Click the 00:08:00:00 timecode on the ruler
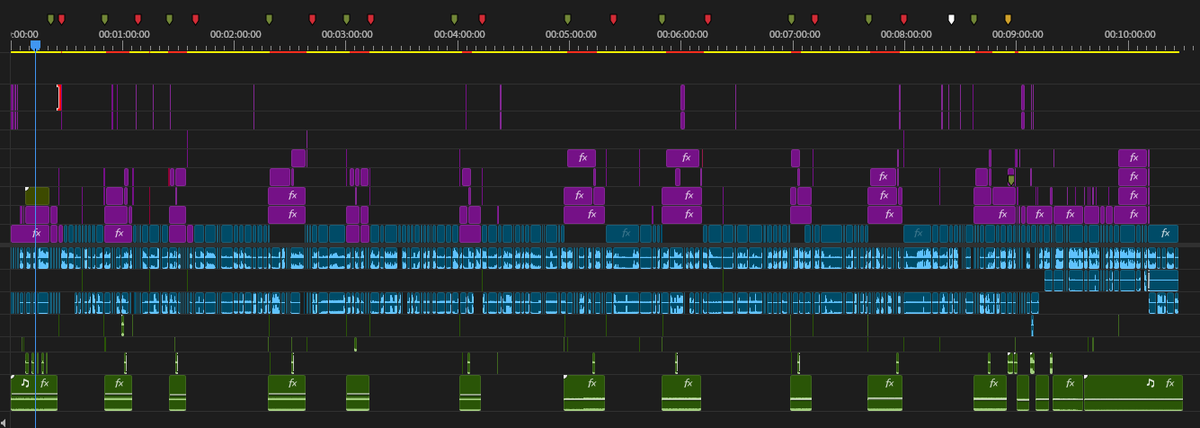Screen dimensions: 1200x428 coord(906,33)
